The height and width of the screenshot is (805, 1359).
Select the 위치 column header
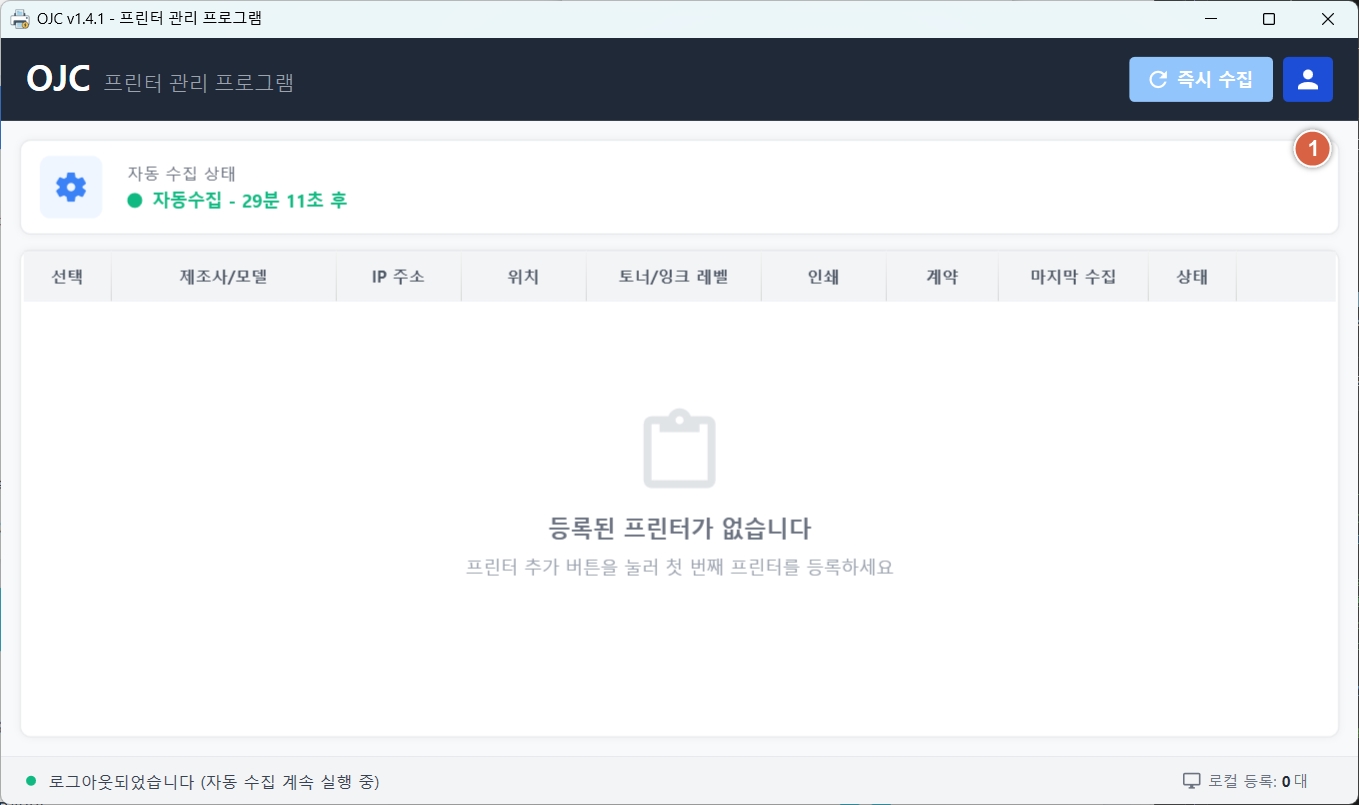[523, 277]
